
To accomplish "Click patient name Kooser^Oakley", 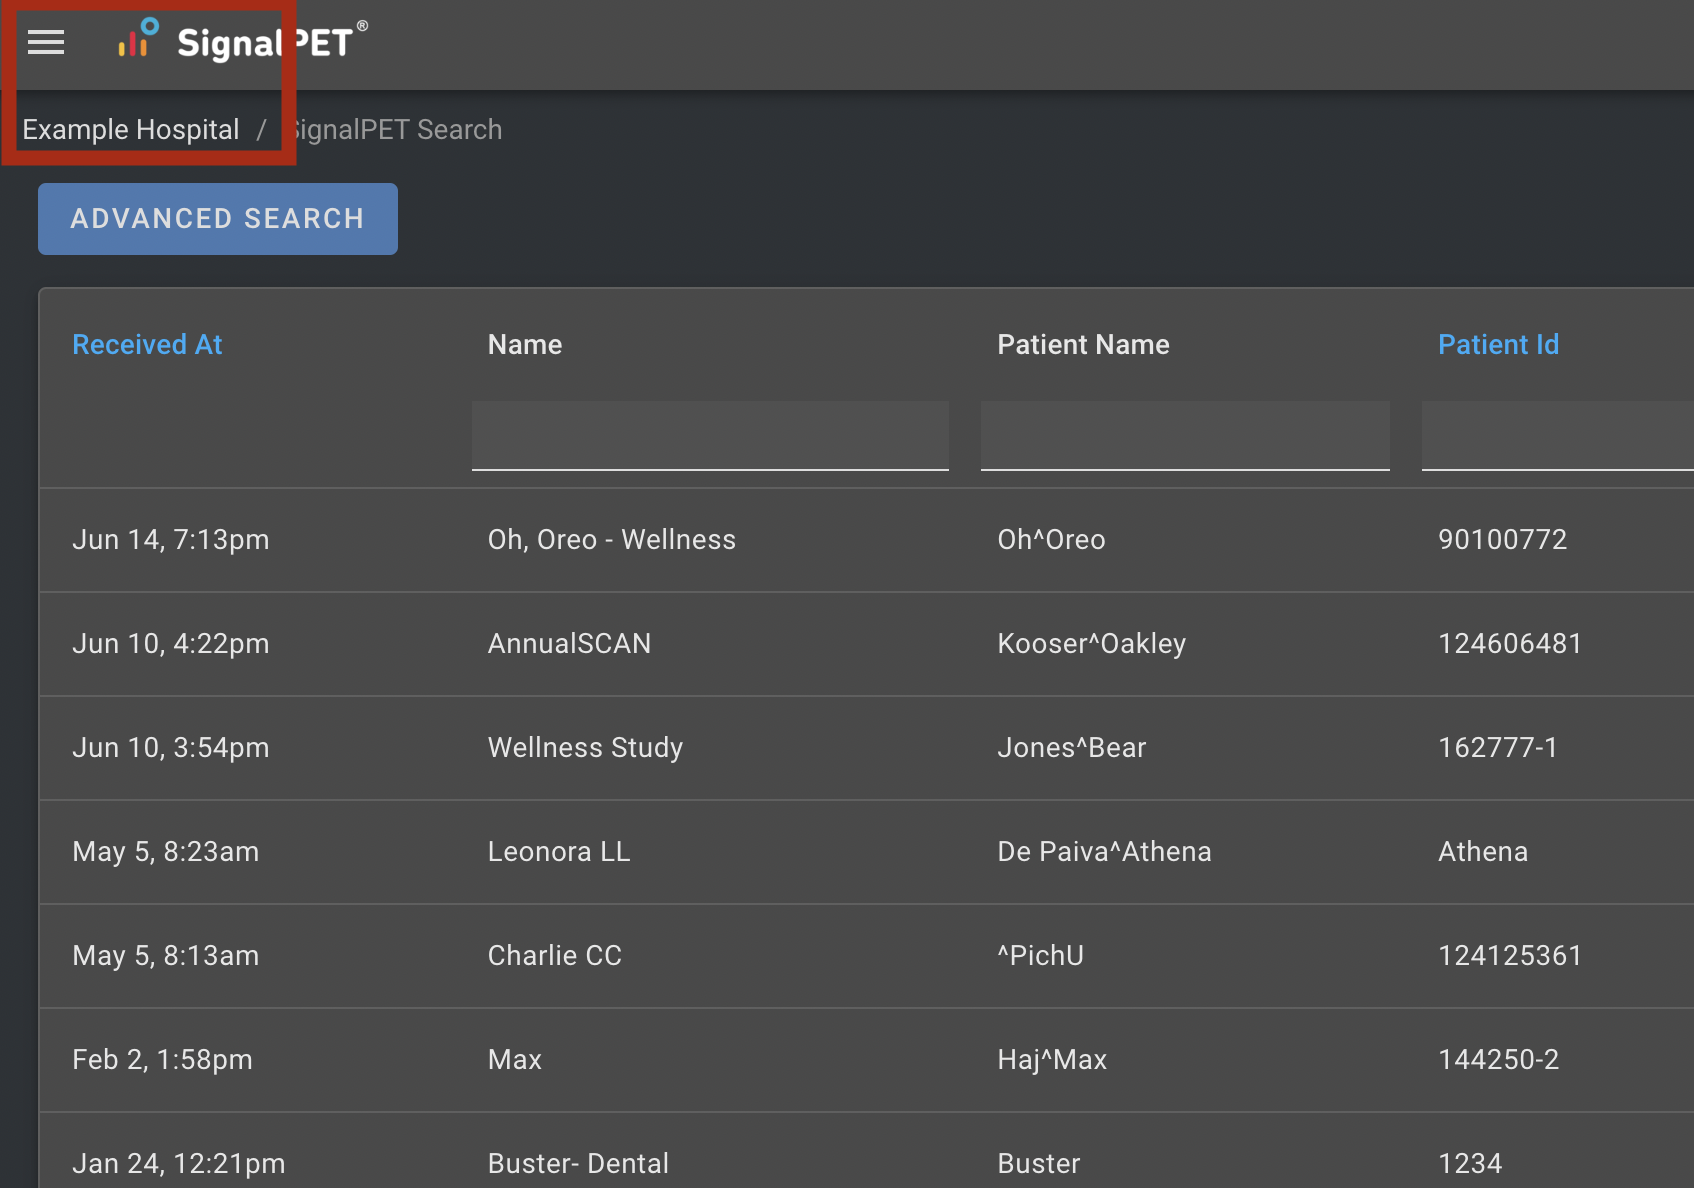I will click(x=1092, y=644).
